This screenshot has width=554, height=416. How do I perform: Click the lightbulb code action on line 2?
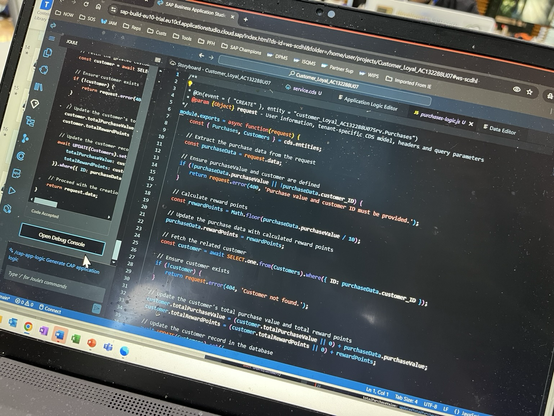click(190, 84)
